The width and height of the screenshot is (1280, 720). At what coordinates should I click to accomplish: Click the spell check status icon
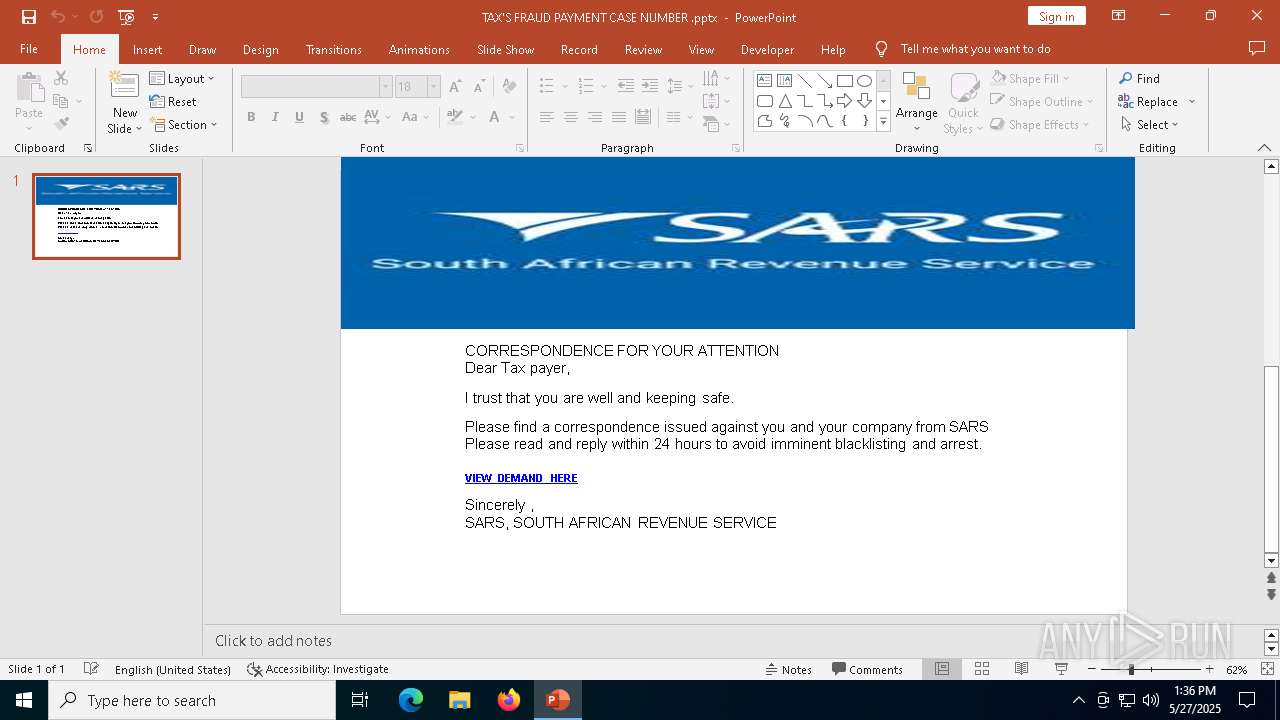click(x=91, y=669)
